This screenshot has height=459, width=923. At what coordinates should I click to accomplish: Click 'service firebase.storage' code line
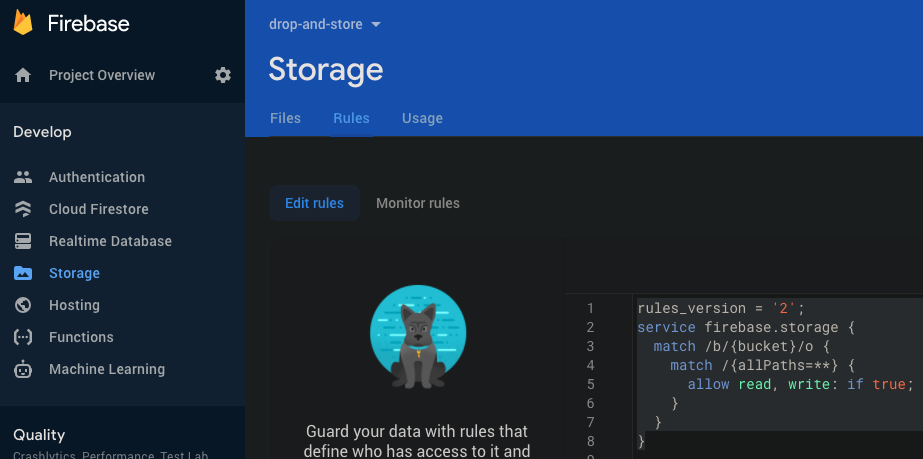[x=746, y=327]
